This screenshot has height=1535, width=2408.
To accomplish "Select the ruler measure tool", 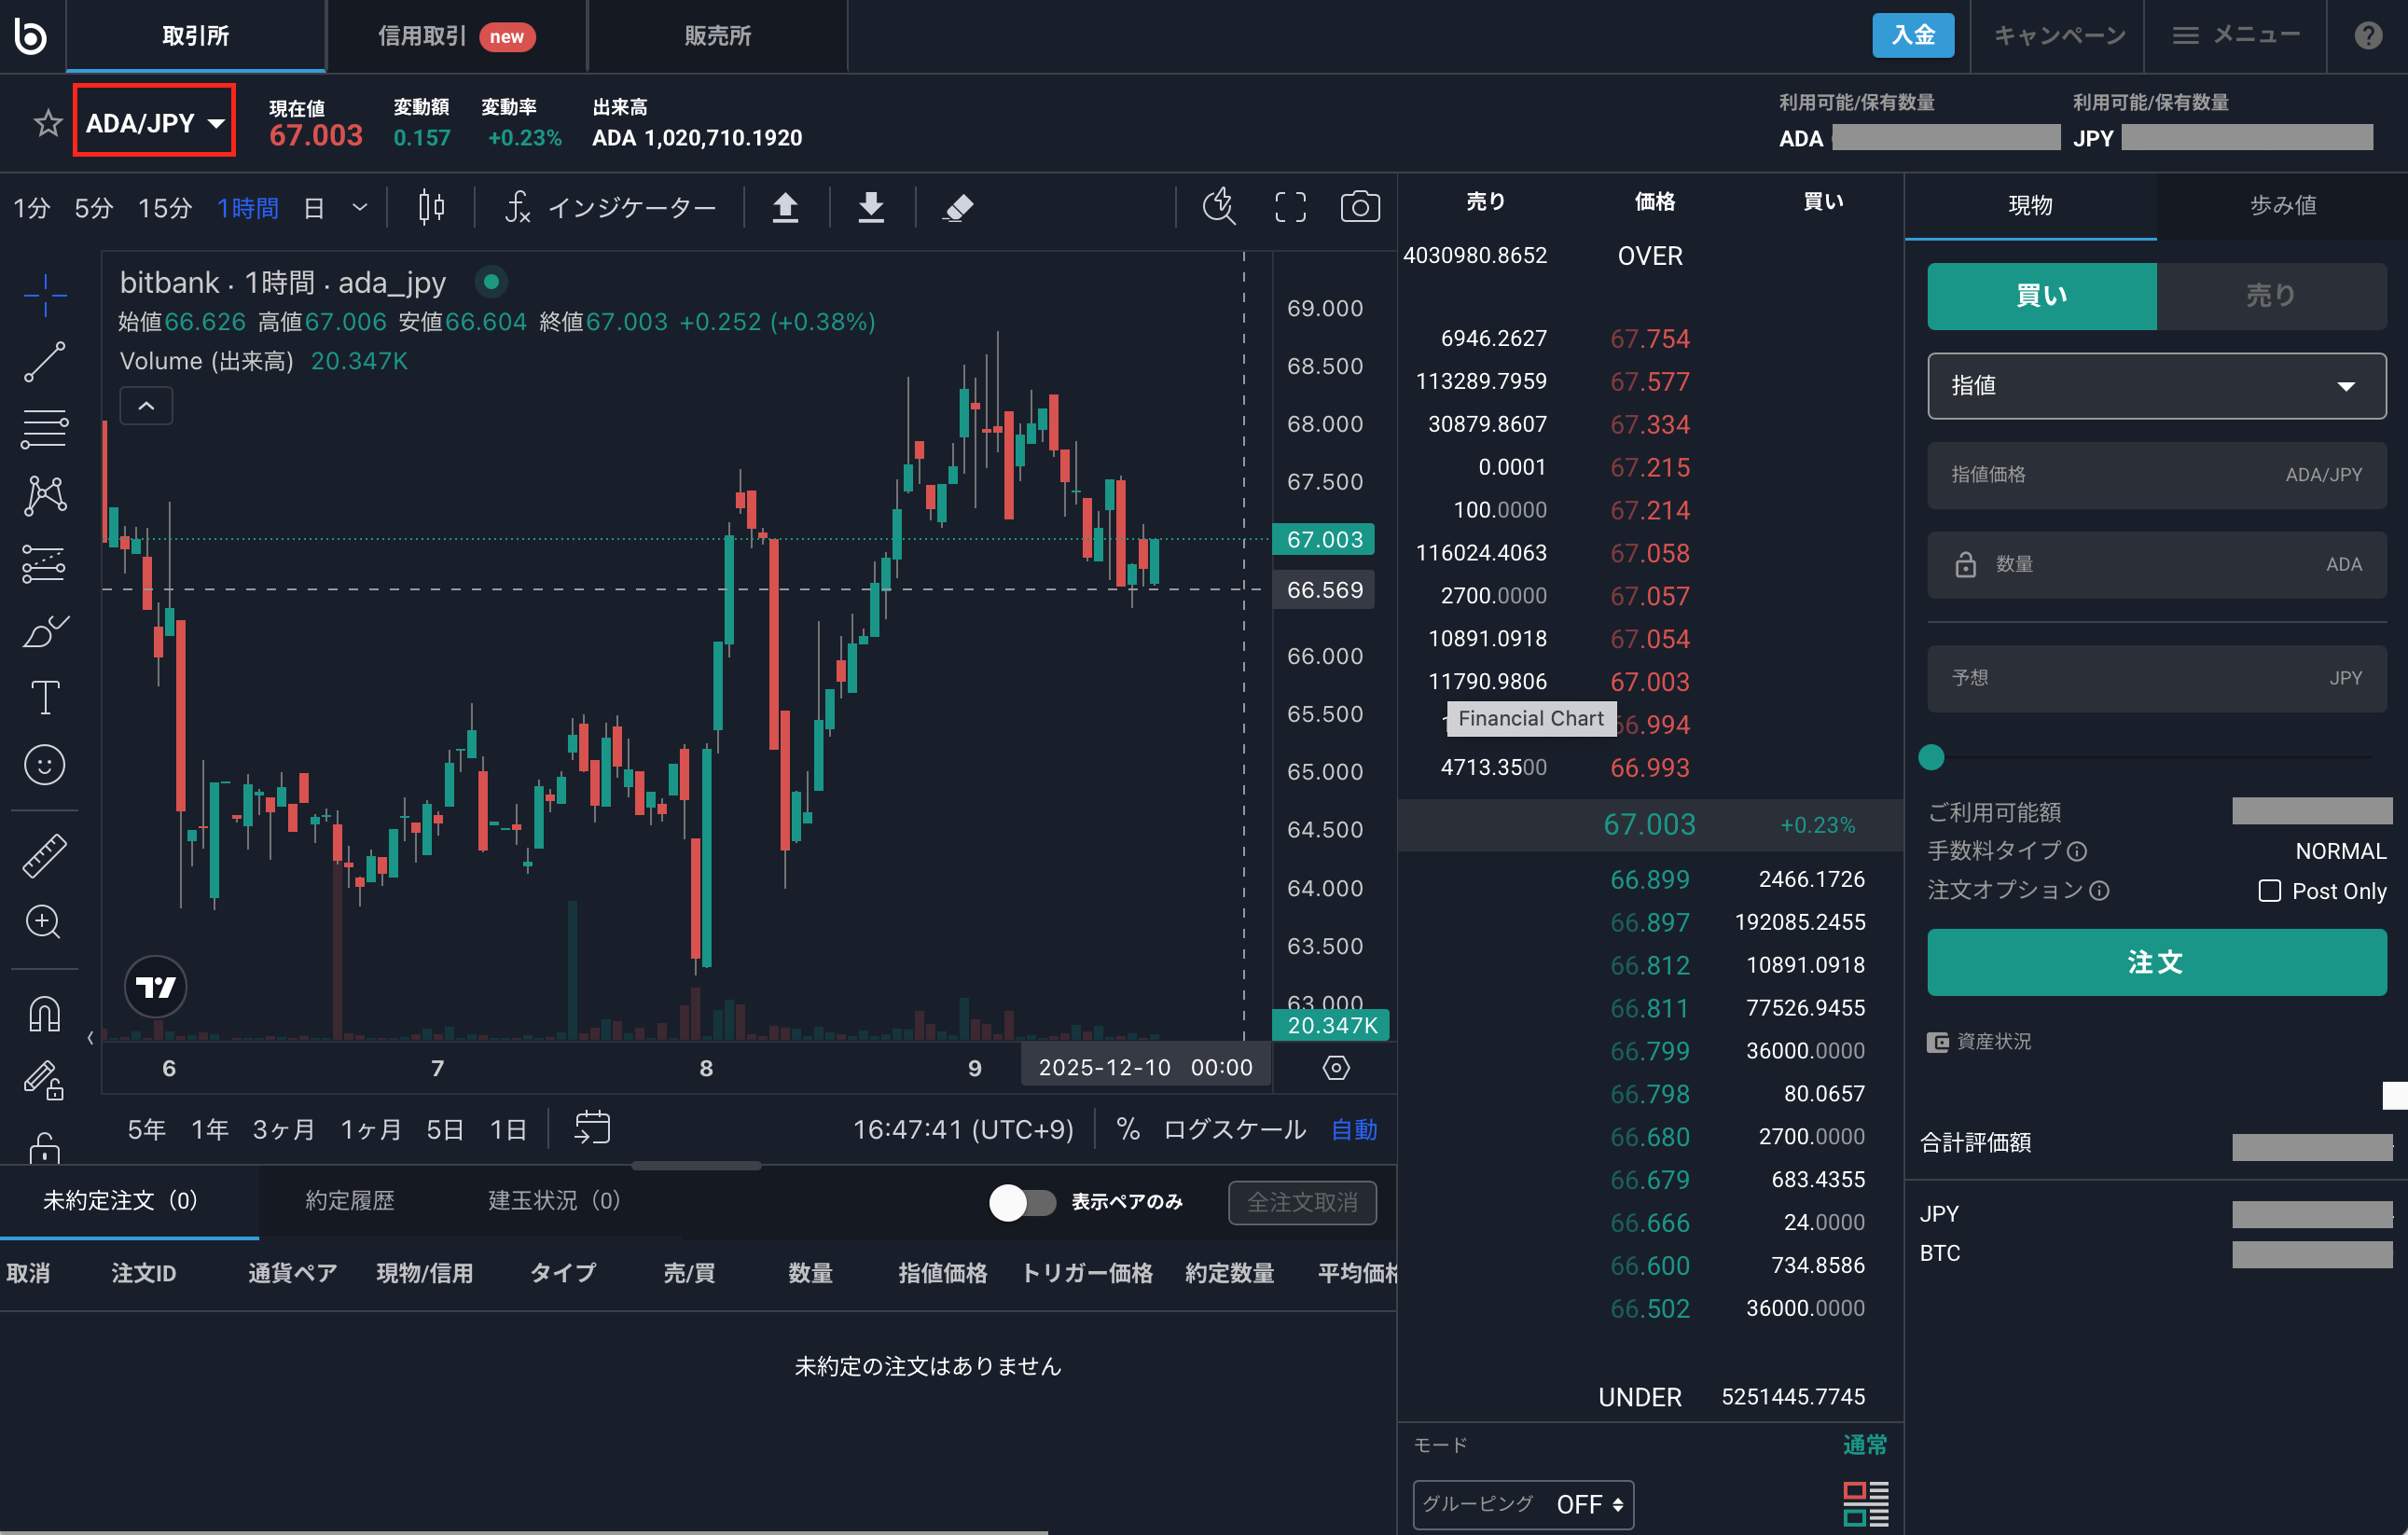I will (x=45, y=856).
